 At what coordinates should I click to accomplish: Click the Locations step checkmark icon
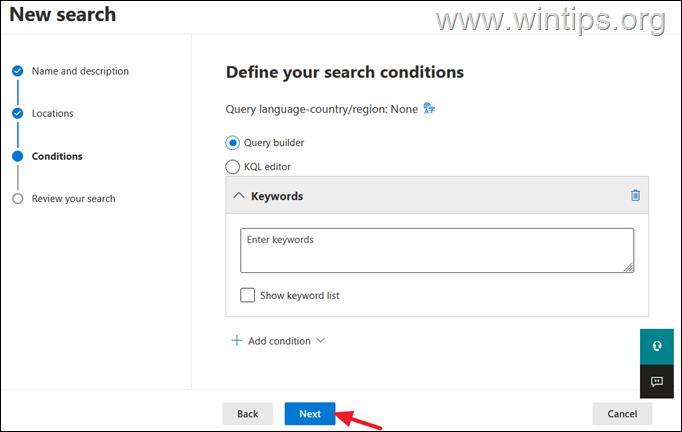coord(17,113)
